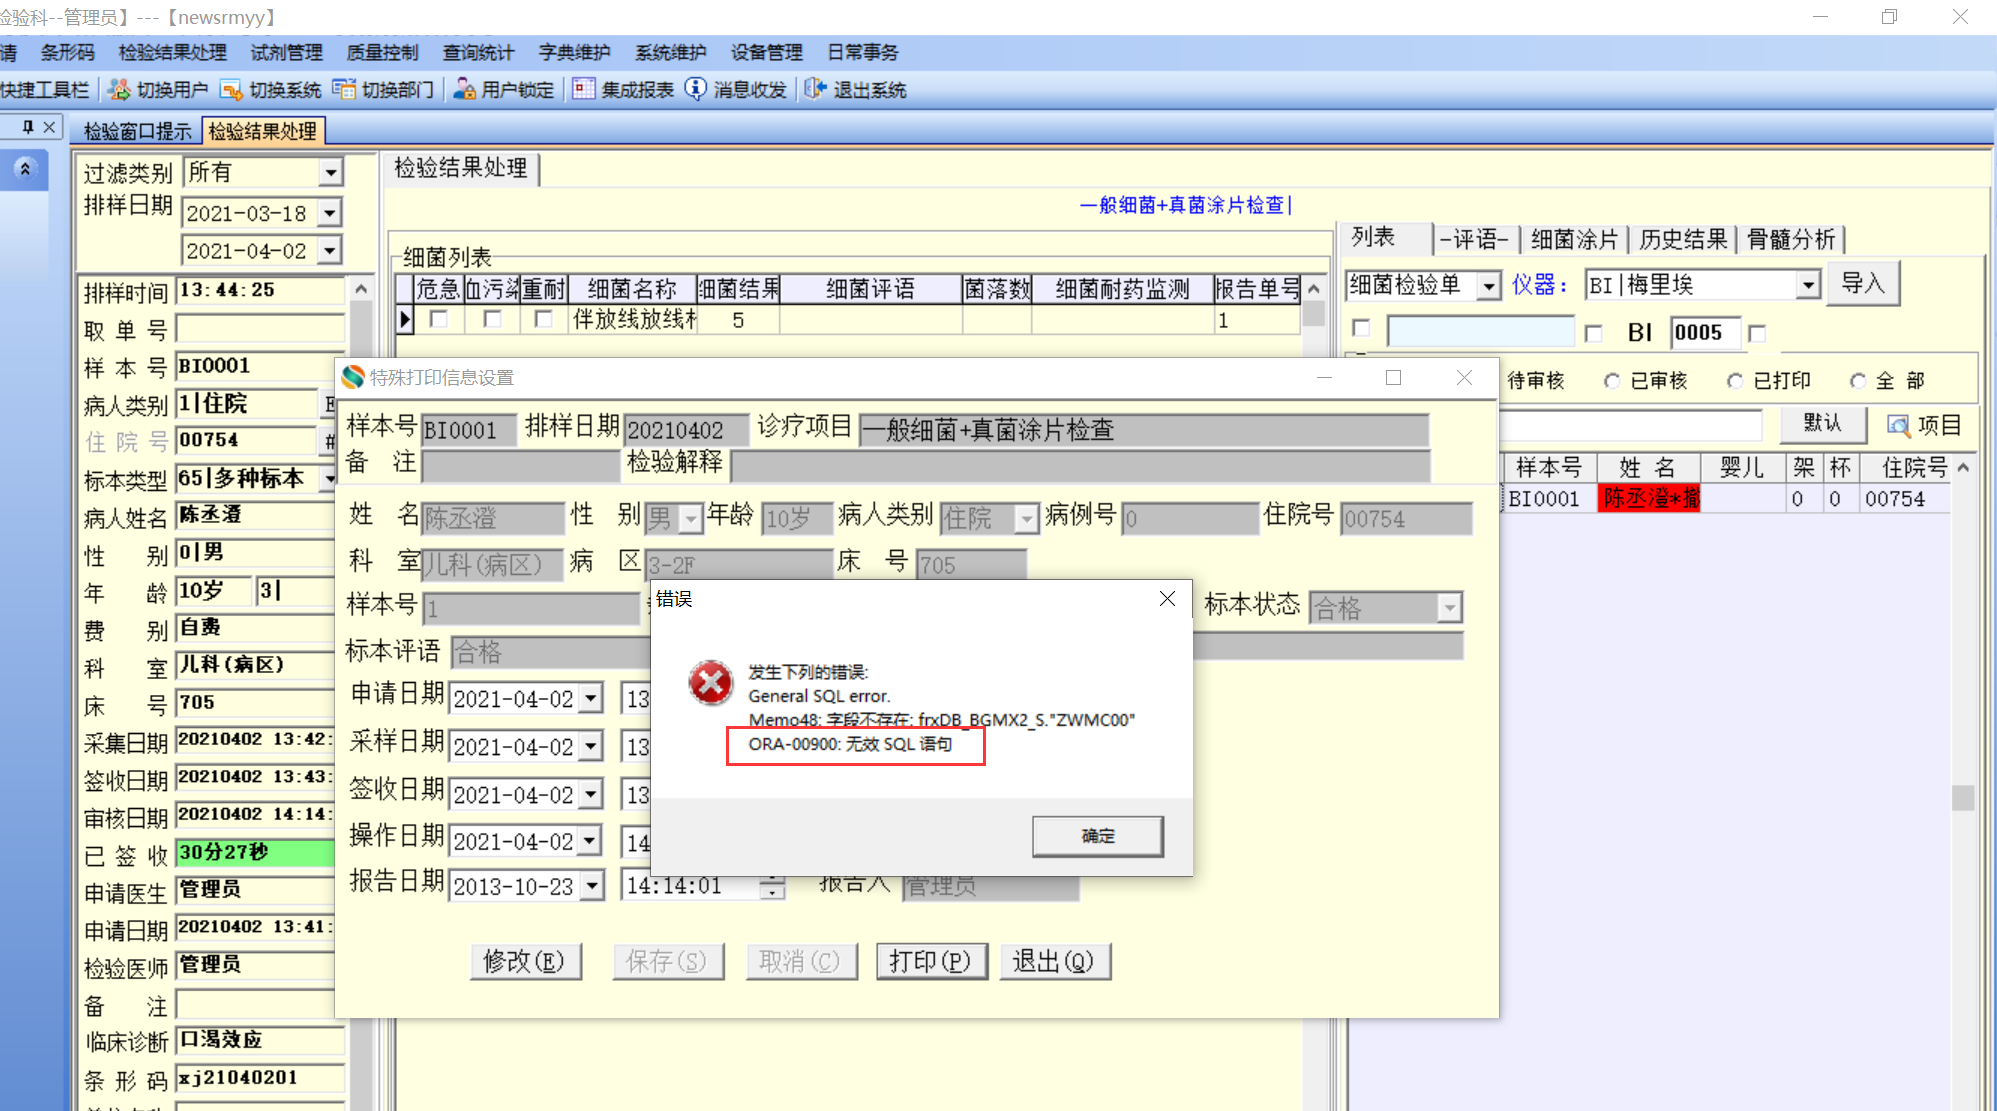Click the 导入 import button

click(1862, 284)
